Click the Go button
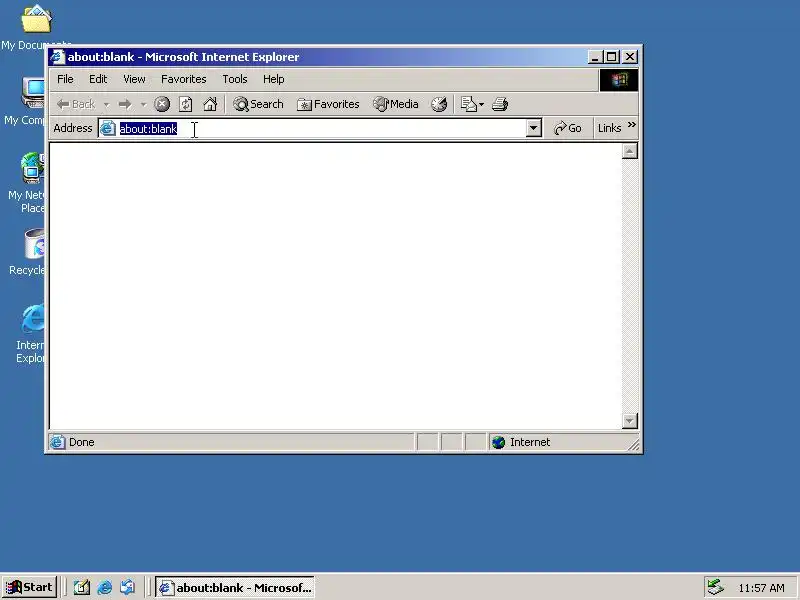Screen dimensions: 800x600 (568, 128)
